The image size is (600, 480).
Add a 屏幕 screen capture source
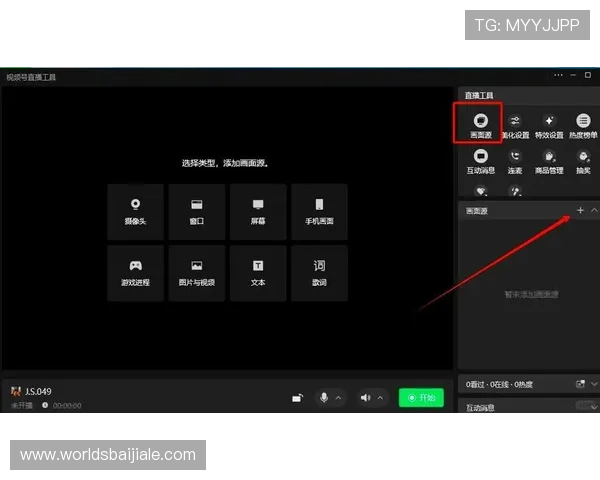coord(258,211)
